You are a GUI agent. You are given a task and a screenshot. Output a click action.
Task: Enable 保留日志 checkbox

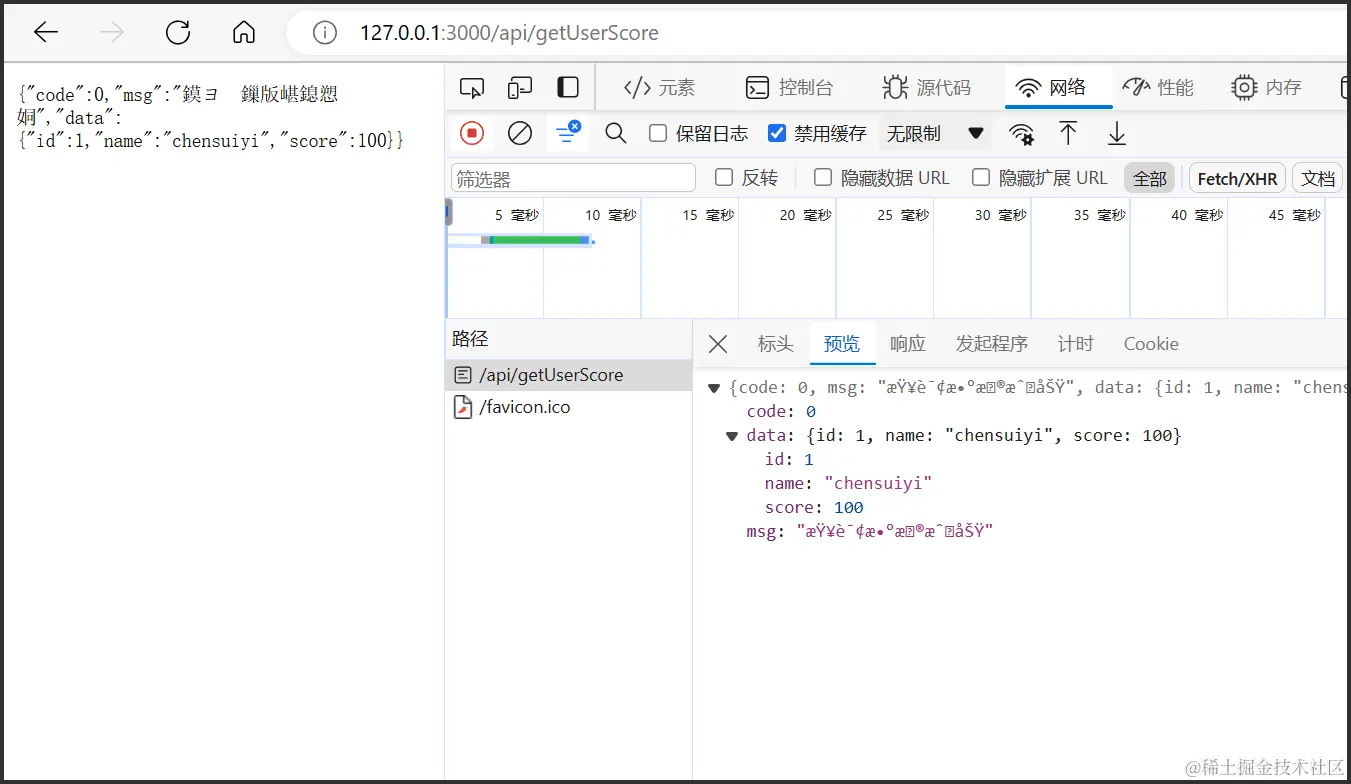pos(658,133)
